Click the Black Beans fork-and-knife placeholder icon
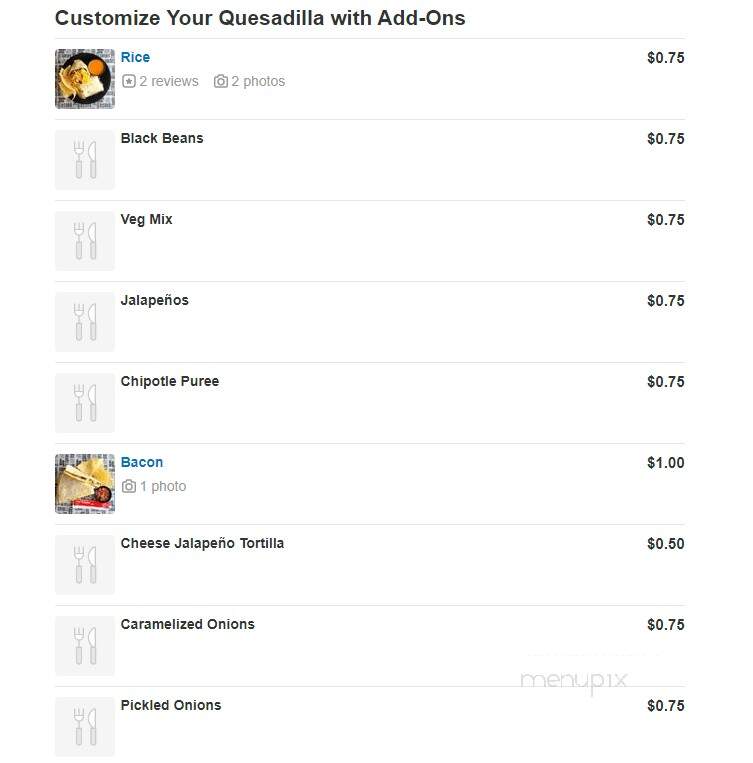 pyautogui.click(x=85, y=160)
